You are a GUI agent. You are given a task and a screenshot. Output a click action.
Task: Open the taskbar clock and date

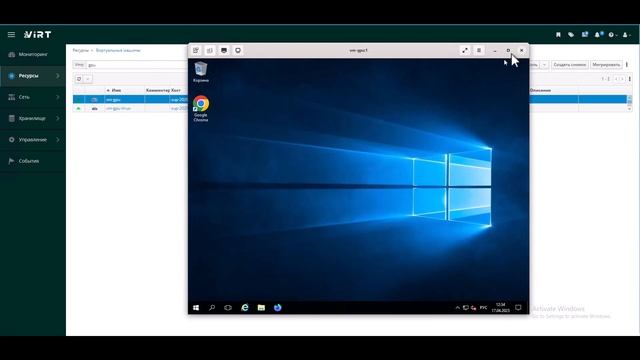(x=500, y=308)
